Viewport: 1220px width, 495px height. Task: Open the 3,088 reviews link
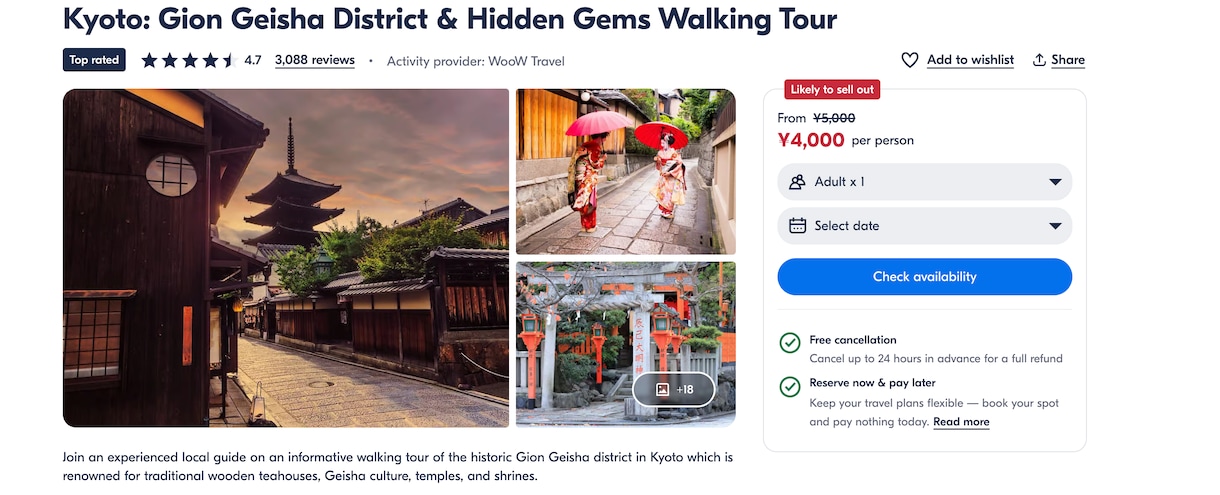tap(315, 60)
